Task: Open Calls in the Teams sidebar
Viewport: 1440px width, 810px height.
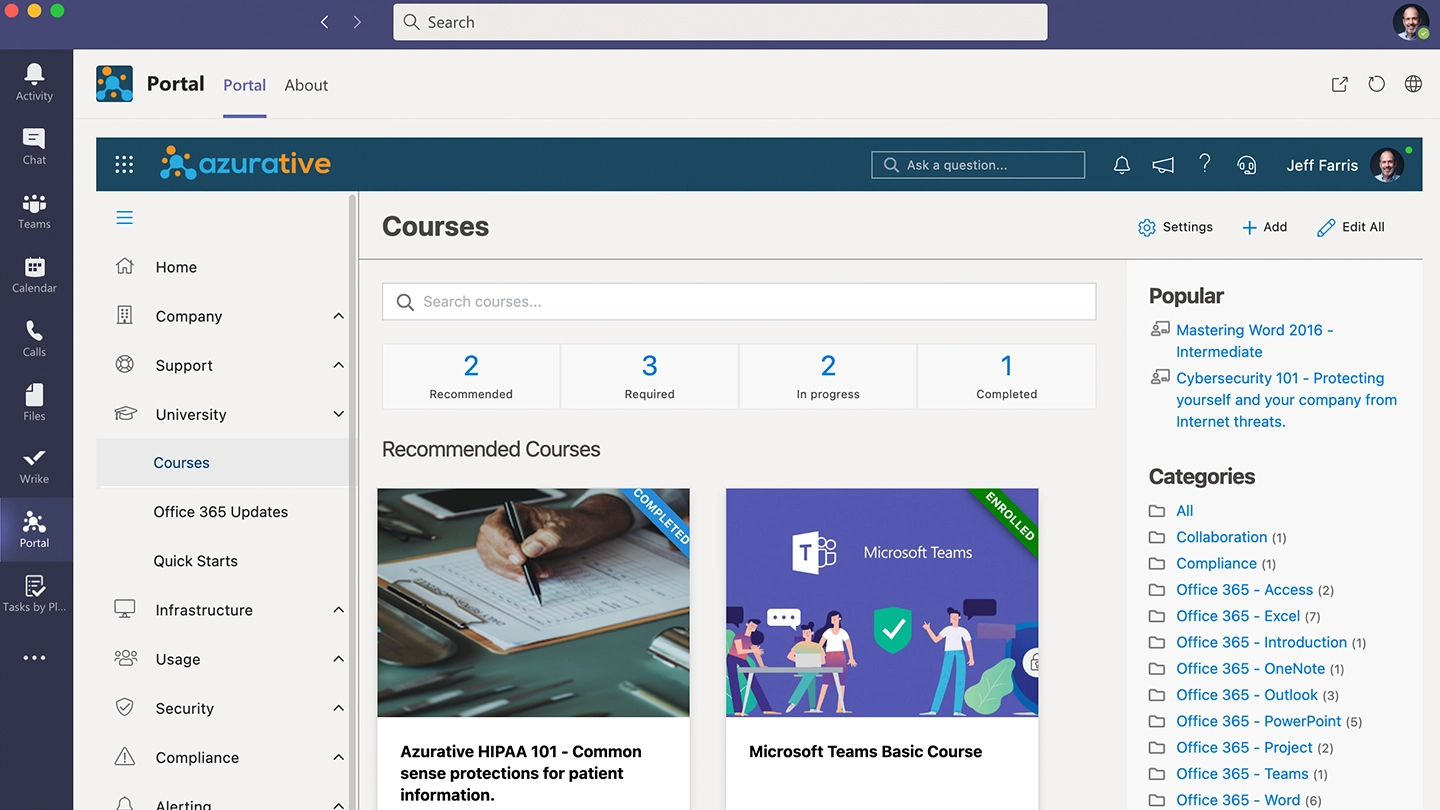Action: (34, 338)
